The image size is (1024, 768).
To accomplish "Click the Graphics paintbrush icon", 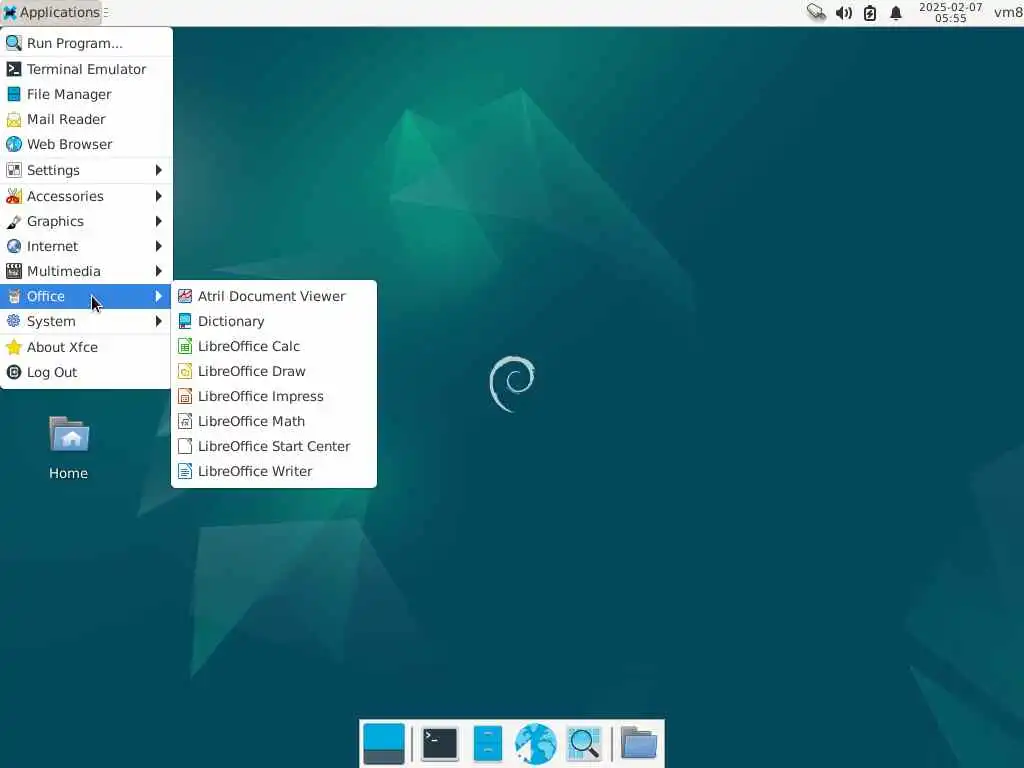I will [14, 221].
